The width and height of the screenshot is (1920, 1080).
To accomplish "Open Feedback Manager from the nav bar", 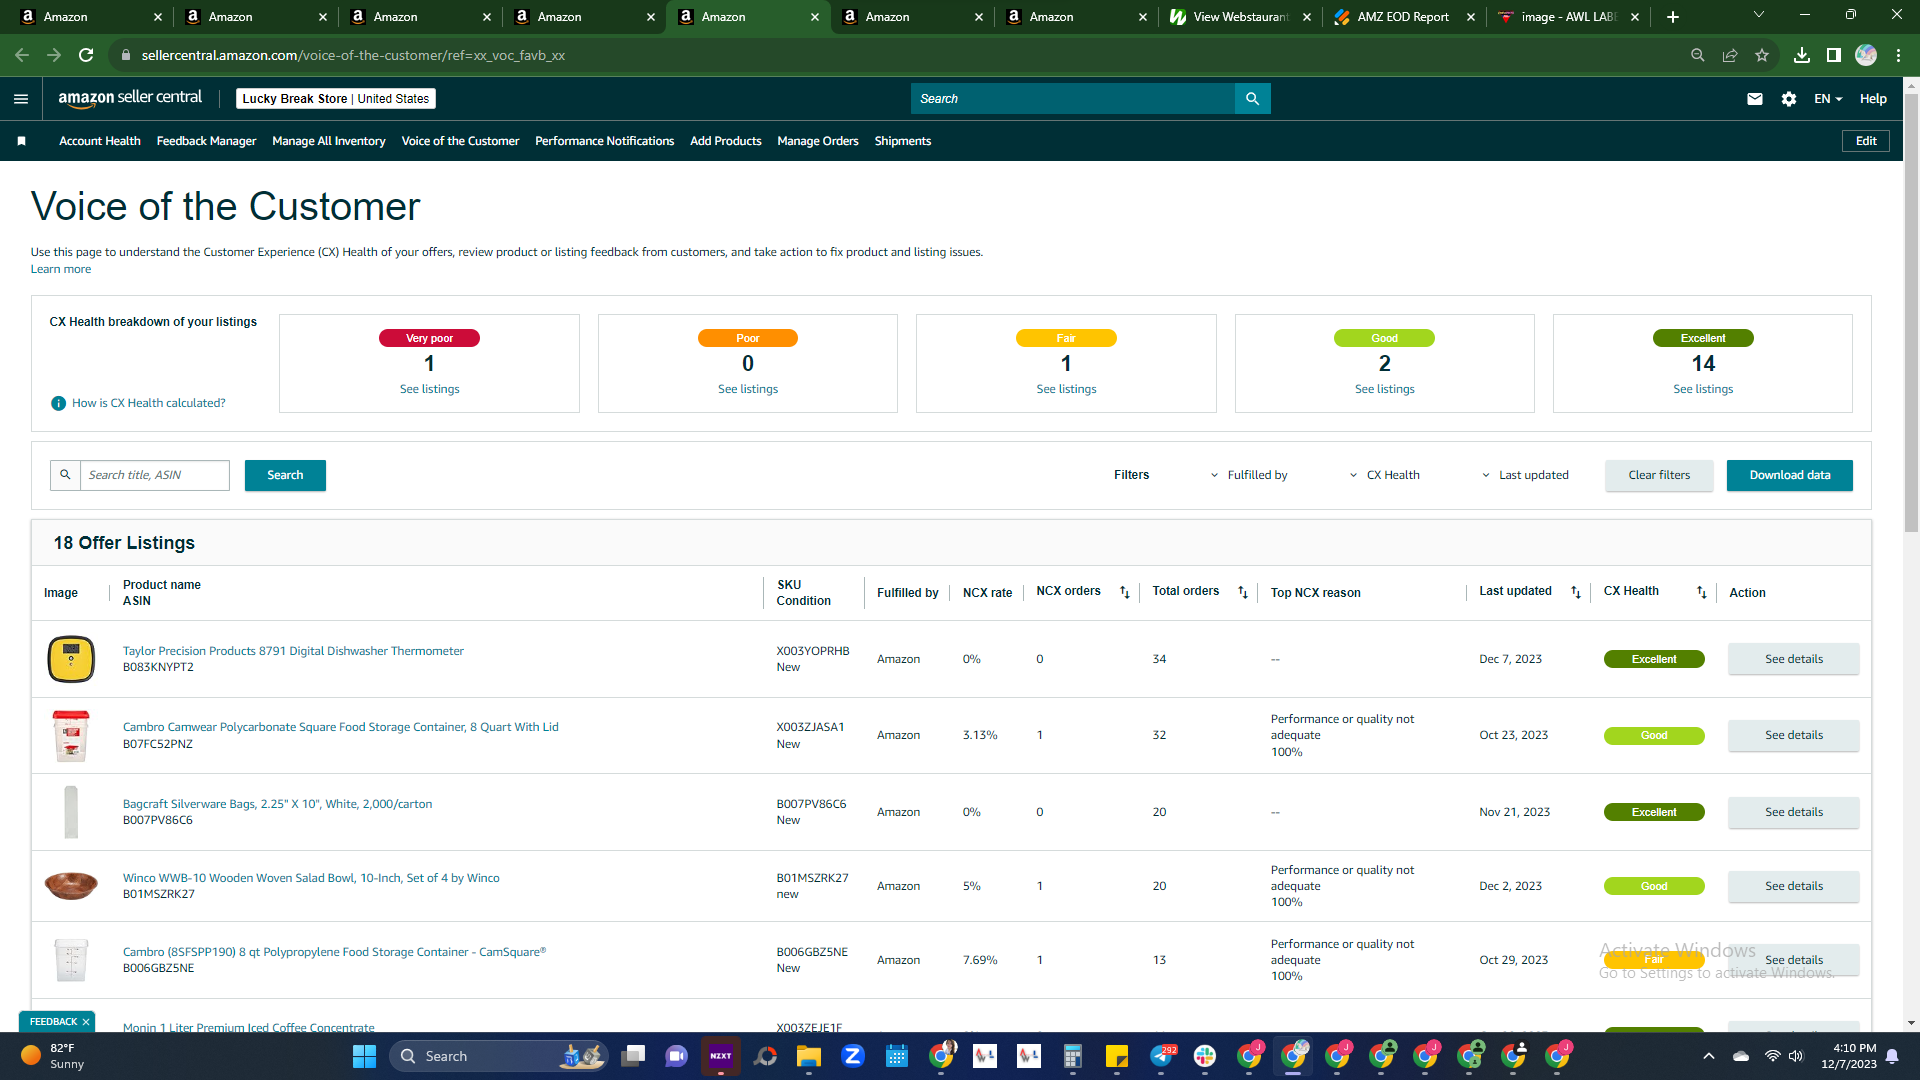I will click(206, 141).
